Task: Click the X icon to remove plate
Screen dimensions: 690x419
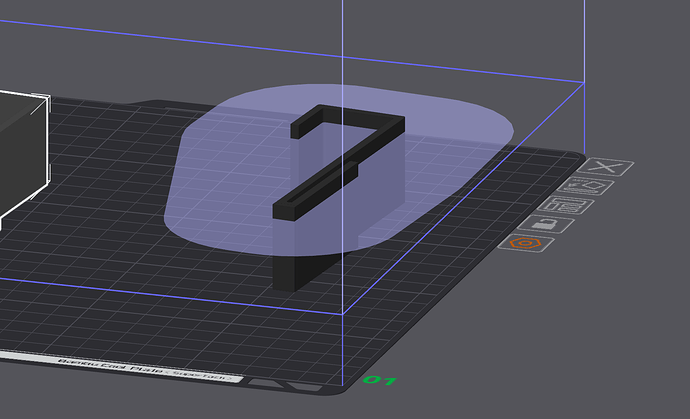Action: [605, 167]
